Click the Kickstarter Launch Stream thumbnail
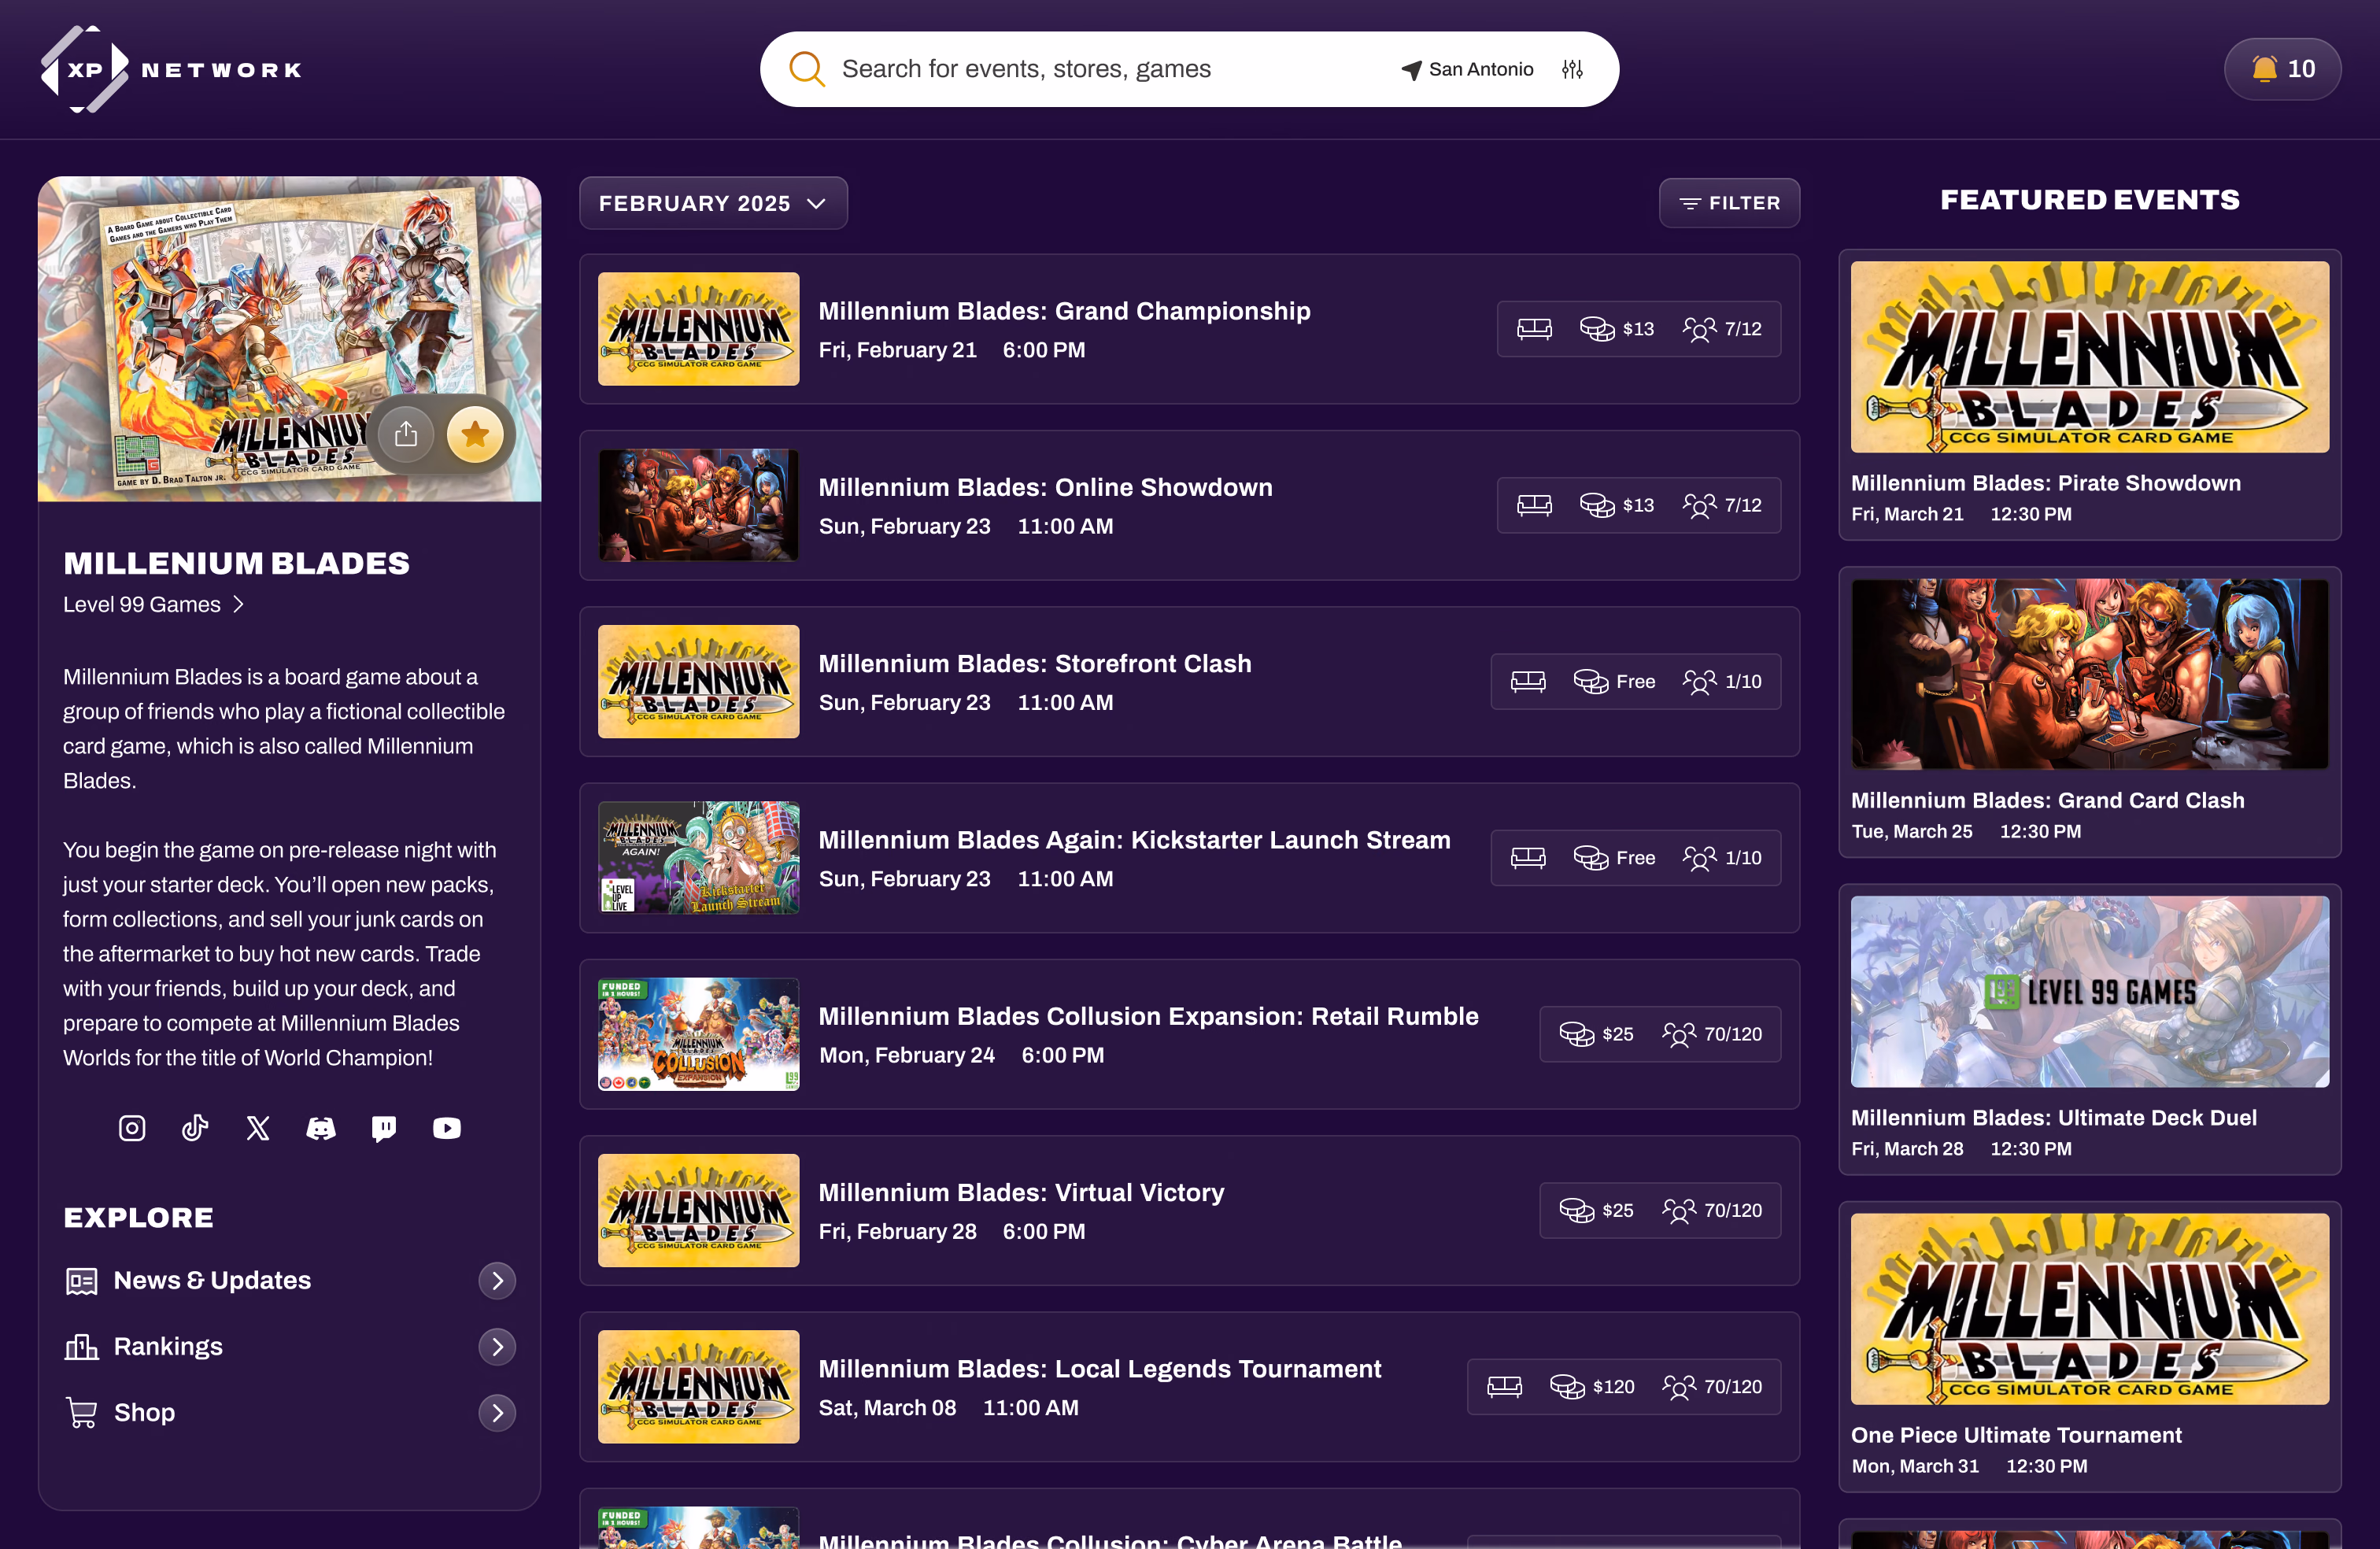2380x1549 pixels. [x=698, y=858]
